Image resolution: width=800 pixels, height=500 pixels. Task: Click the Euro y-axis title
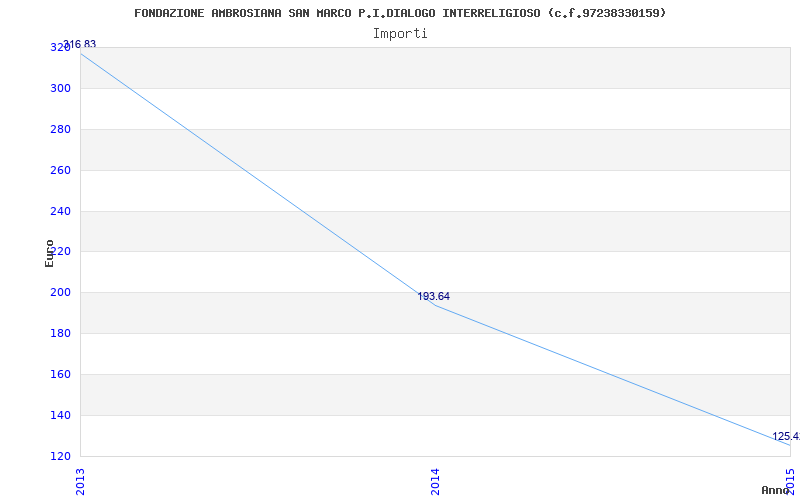[x=49, y=254]
